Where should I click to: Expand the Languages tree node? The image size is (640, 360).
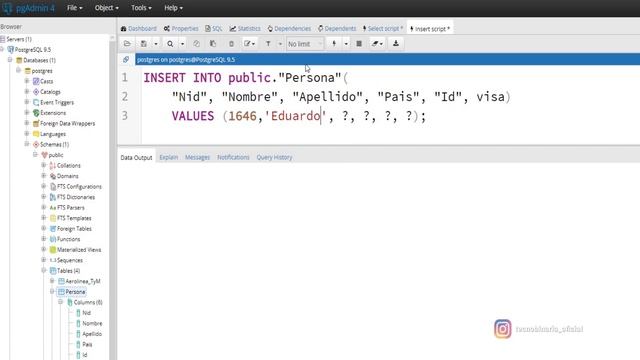click(27, 133)
